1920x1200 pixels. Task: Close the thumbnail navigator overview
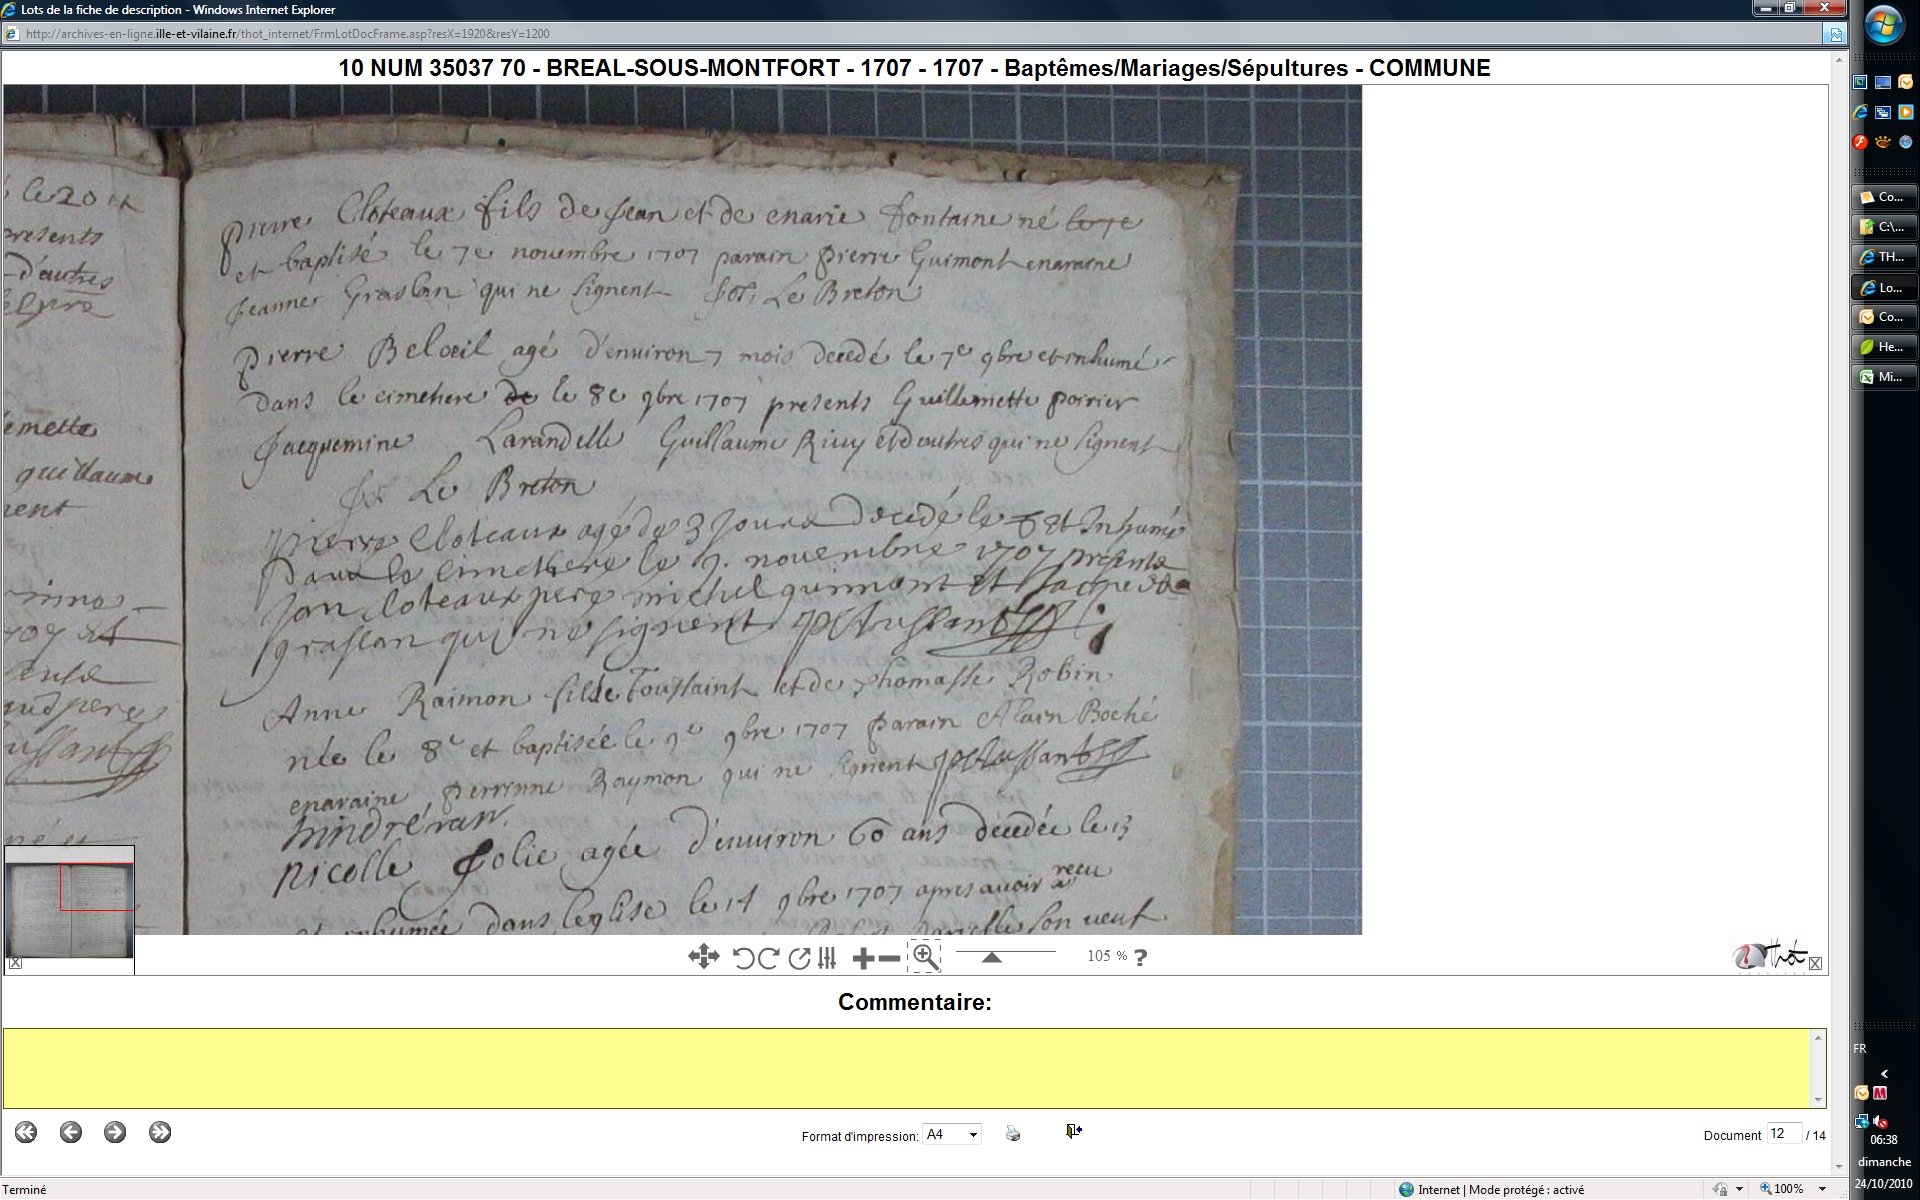(x=15, y=964)
